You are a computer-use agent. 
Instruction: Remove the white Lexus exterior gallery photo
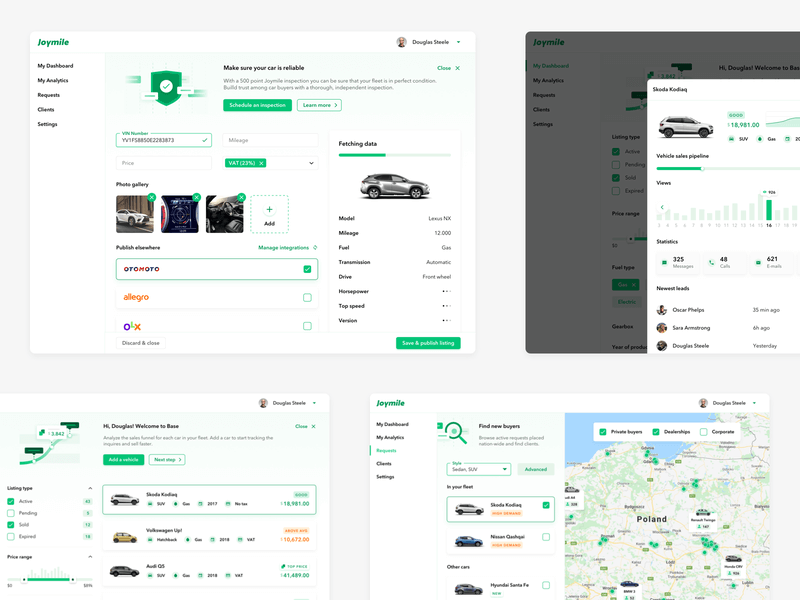(x=151, y=198)
